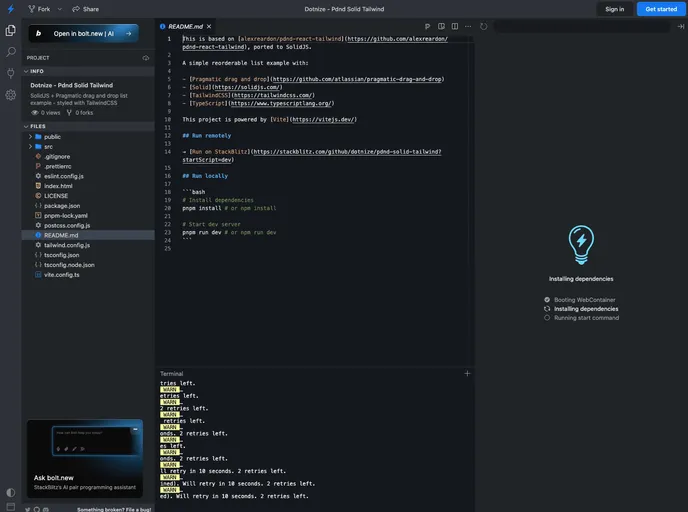Close the README.md editor tab
This screenshot has height=512, width=688.
point(209,26)
